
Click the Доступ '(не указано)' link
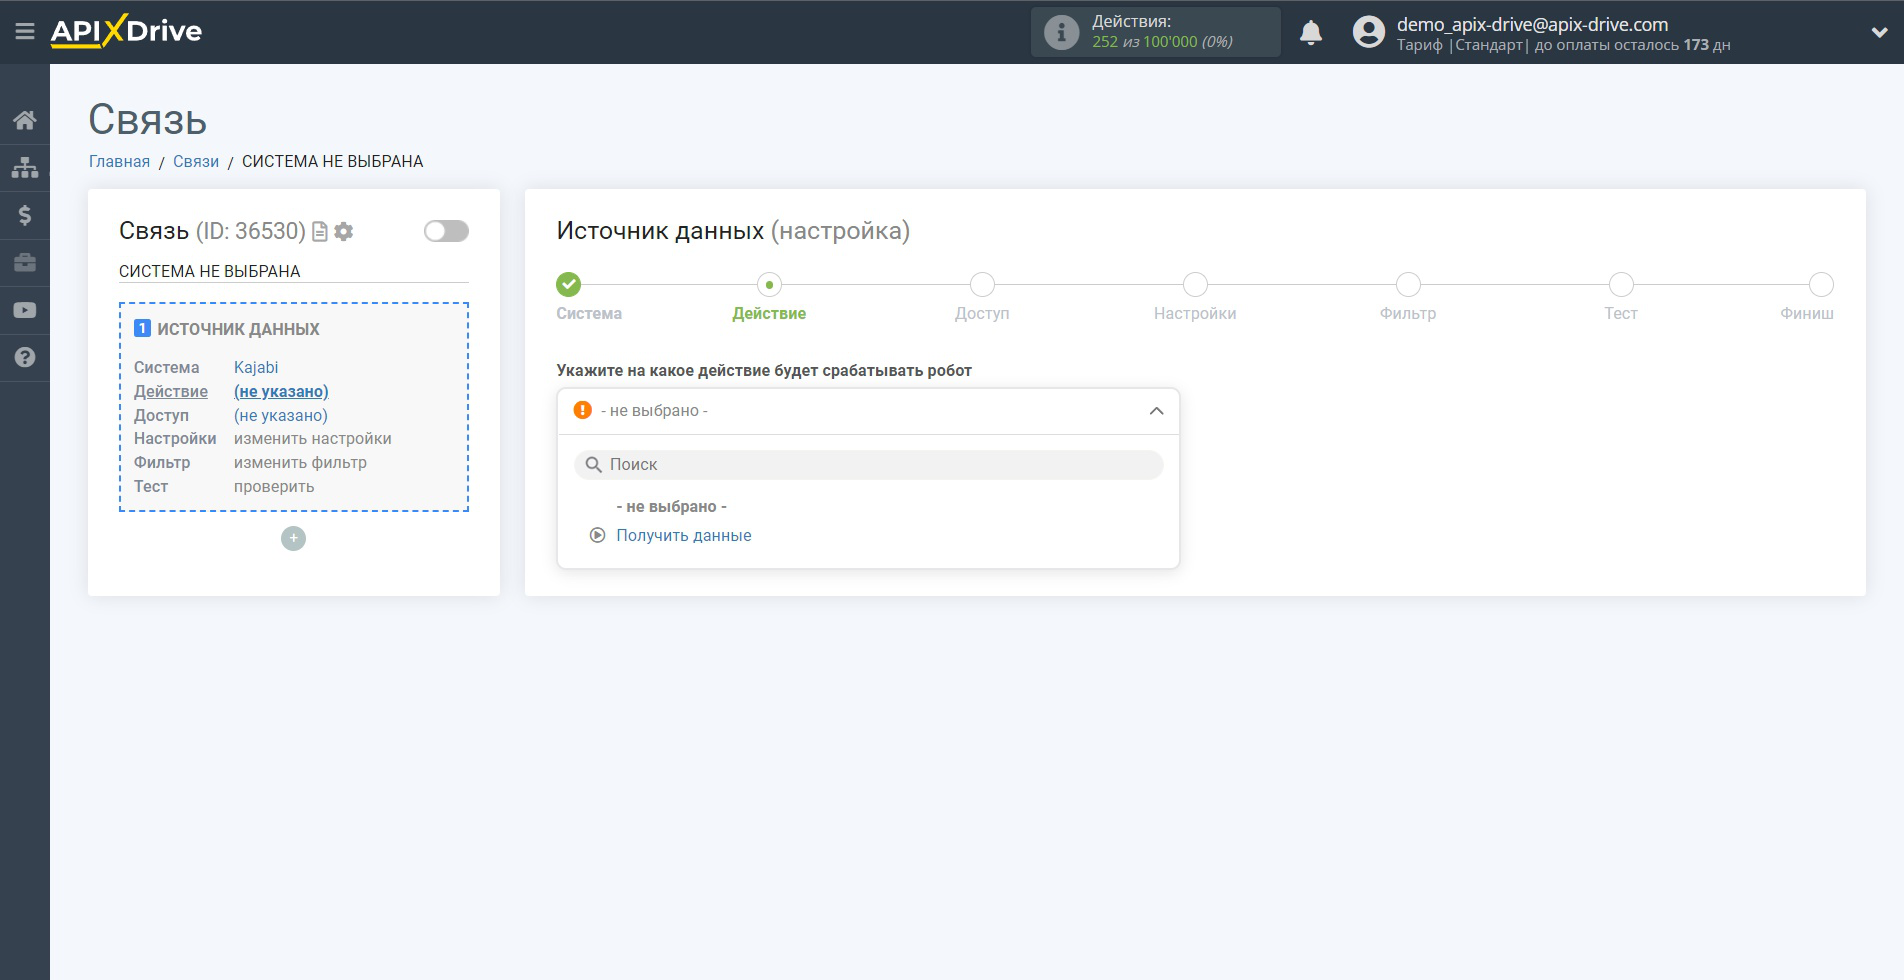pyautogui.click(x=281, y=415)
